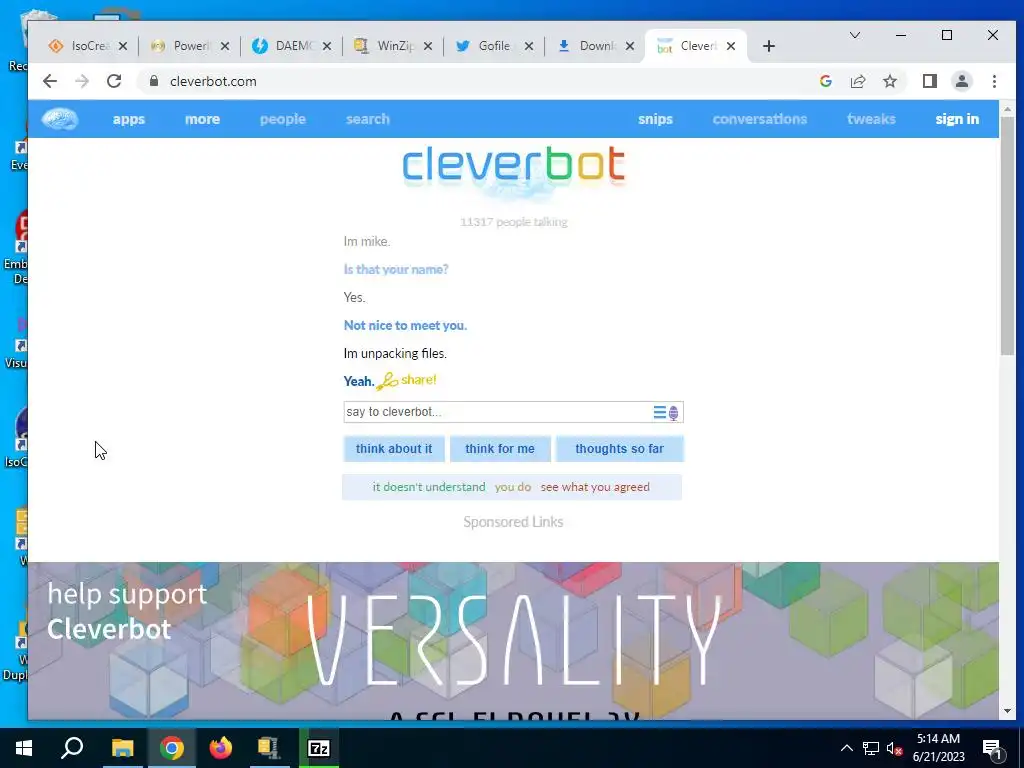Close the Cleverbot tab

[731, 46]
